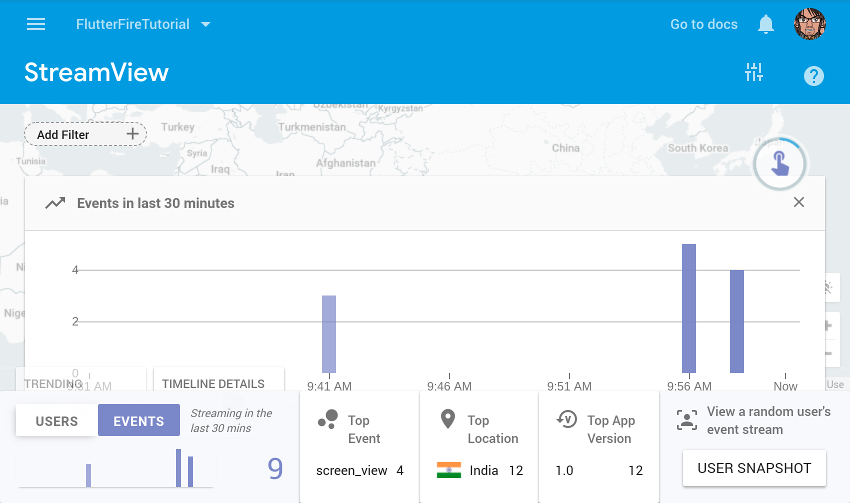Click the India flag icon
850x503 pixels.
click(449, 470)
